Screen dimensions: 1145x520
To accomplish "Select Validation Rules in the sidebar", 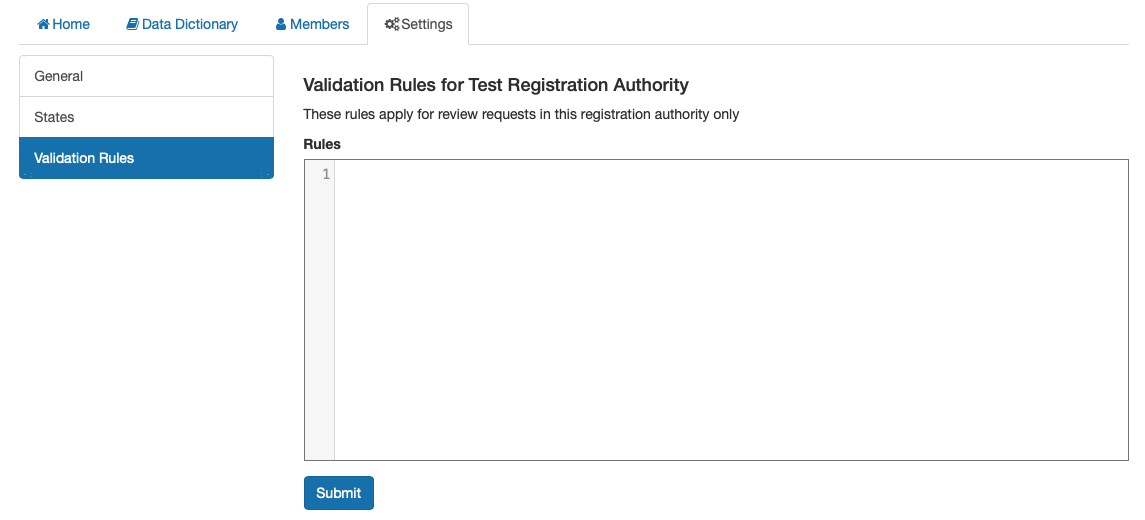I will (146, 158).
